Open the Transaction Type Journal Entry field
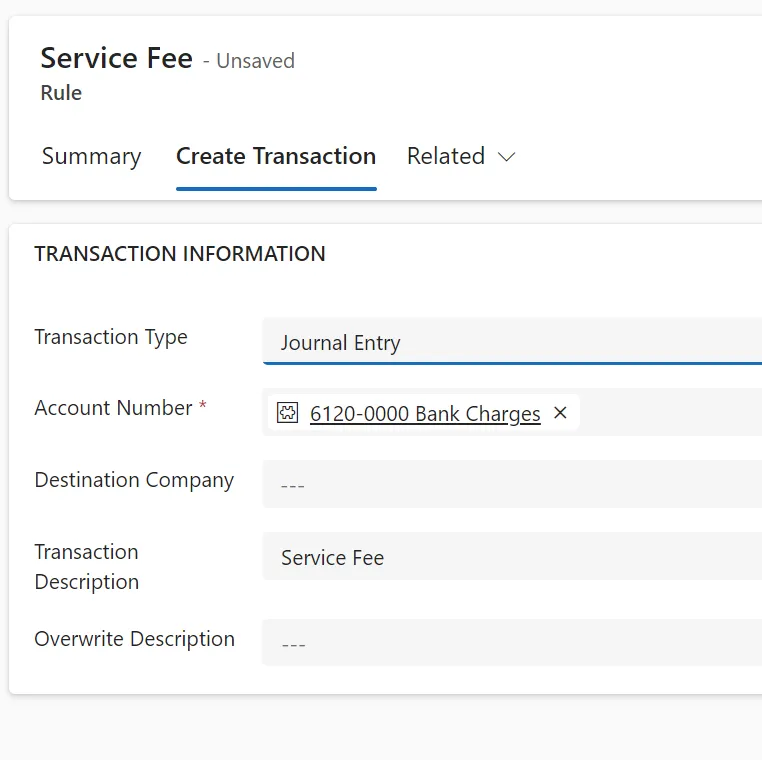This screenshot has width=762, height=760. [x=512, y=342]
